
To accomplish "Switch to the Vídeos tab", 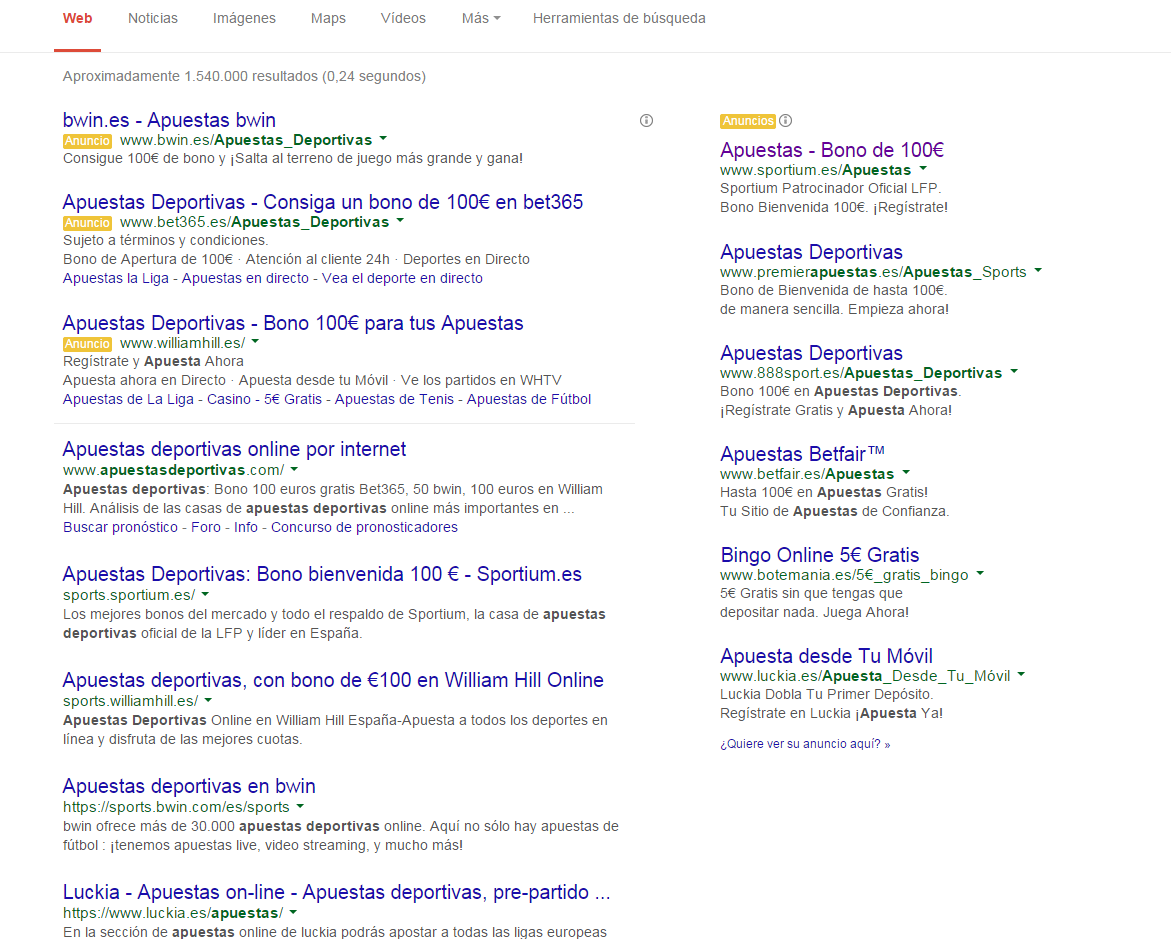I will 403,18.
